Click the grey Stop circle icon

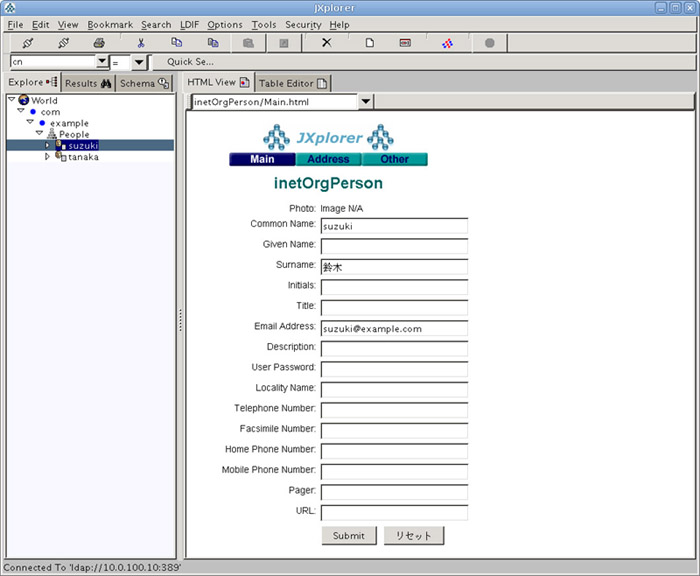(x=490, y=43)
